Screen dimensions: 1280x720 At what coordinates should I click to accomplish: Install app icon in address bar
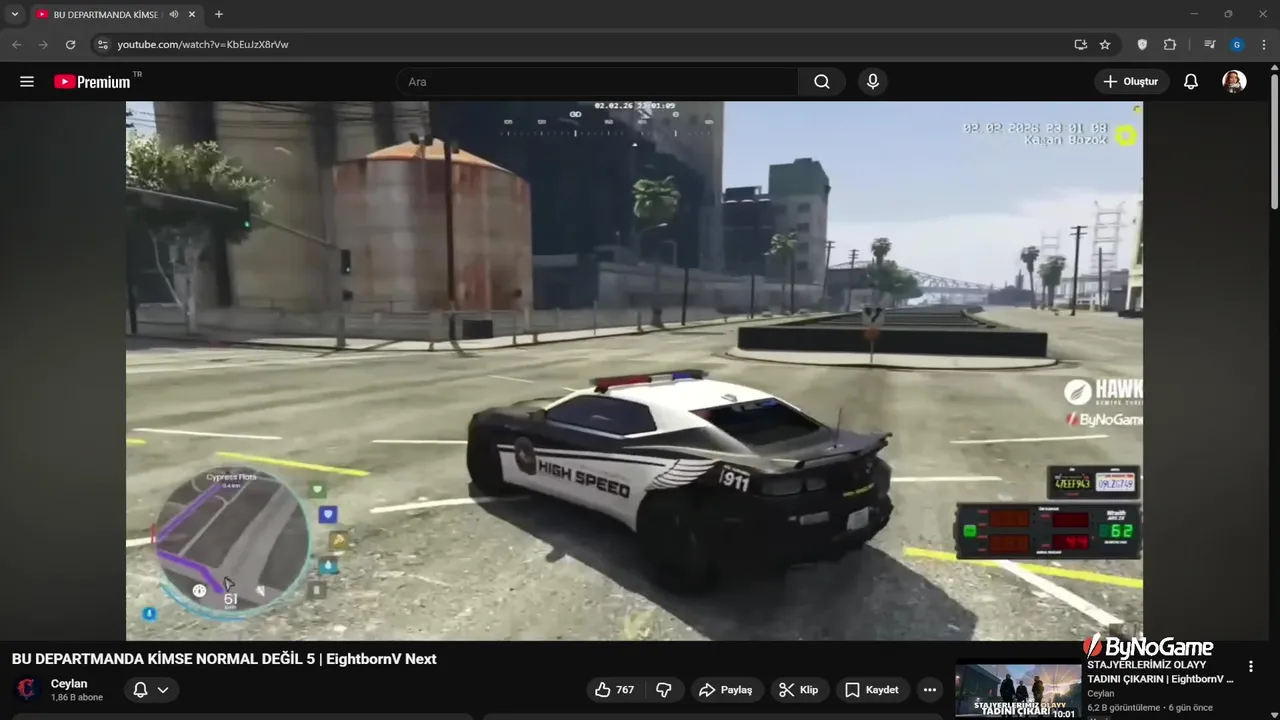tap(1080, 44)
